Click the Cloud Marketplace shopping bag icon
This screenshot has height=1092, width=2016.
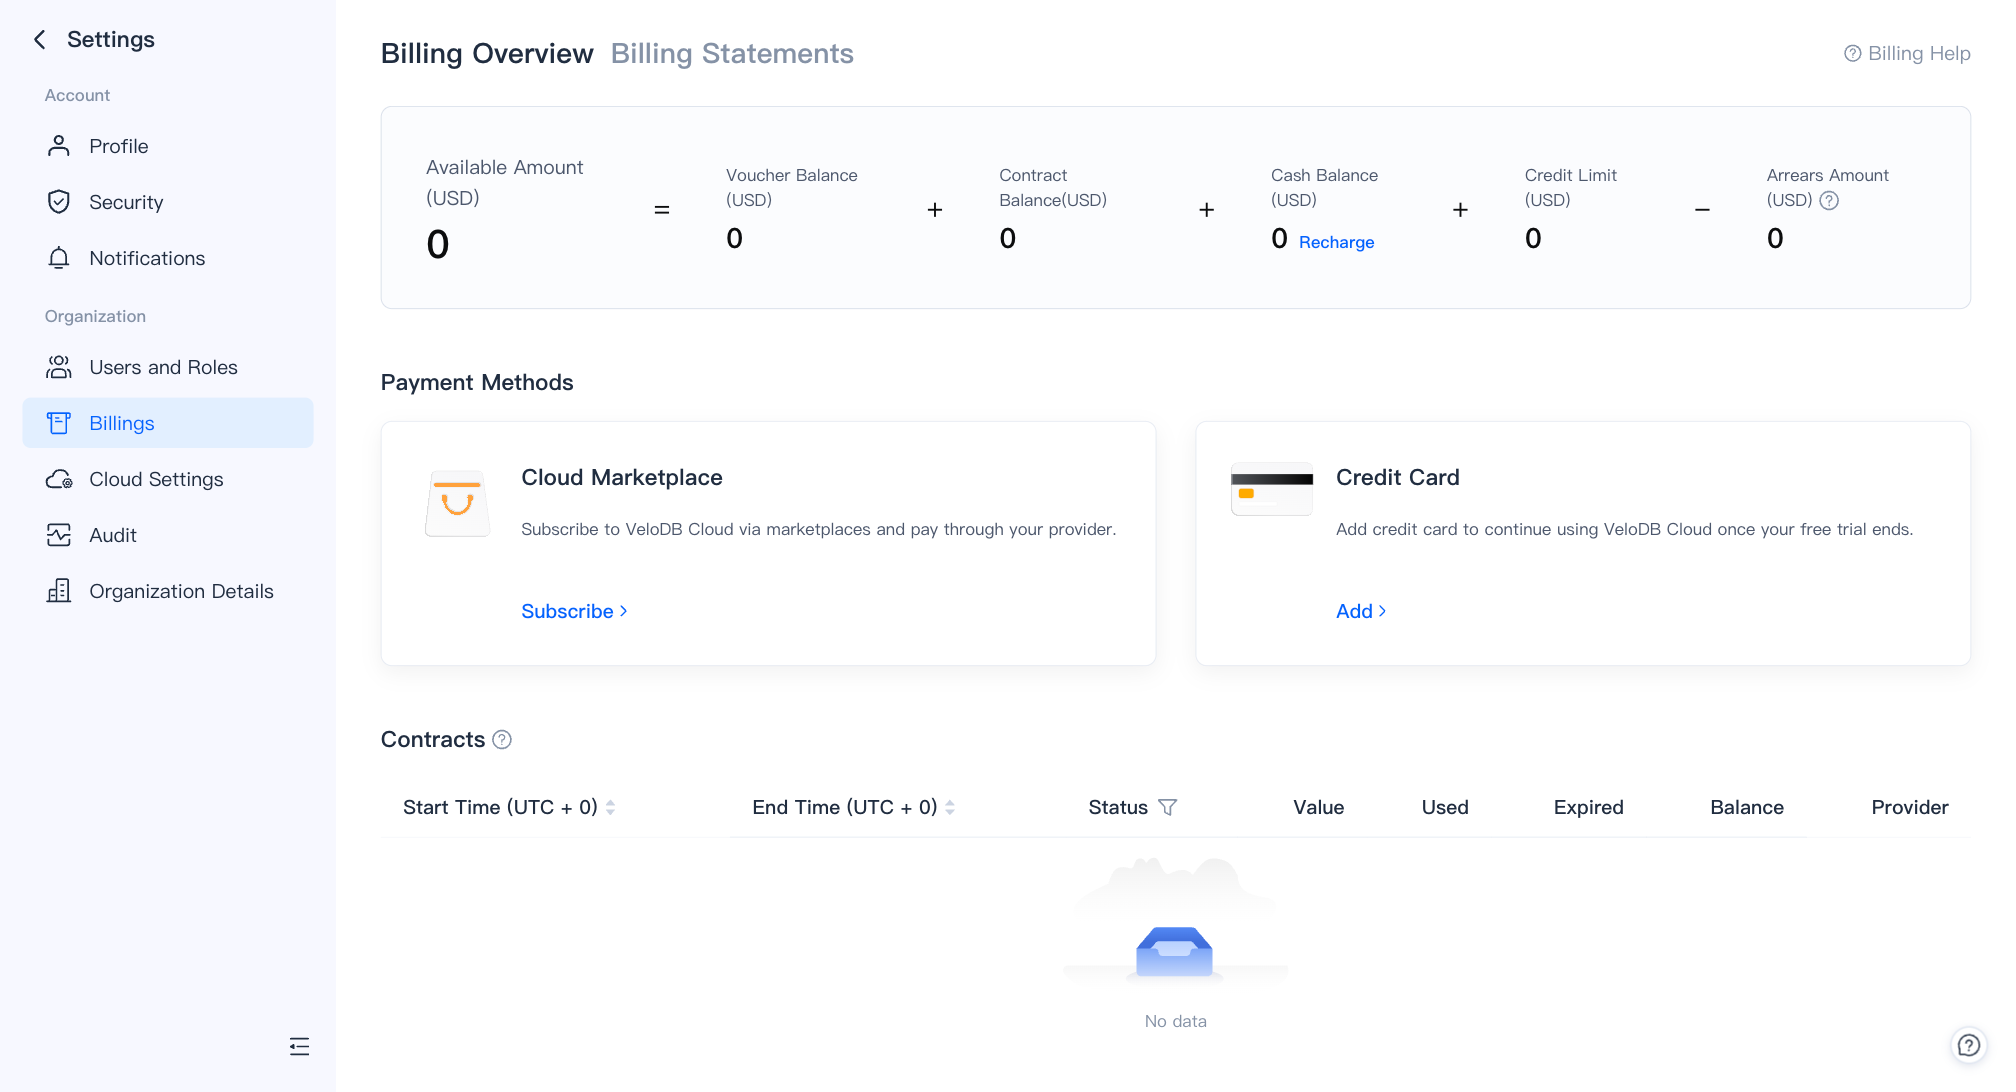(x=457, y=502)
